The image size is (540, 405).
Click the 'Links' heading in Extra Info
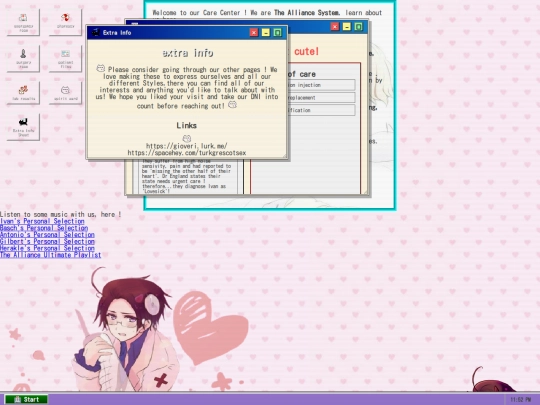187,125
